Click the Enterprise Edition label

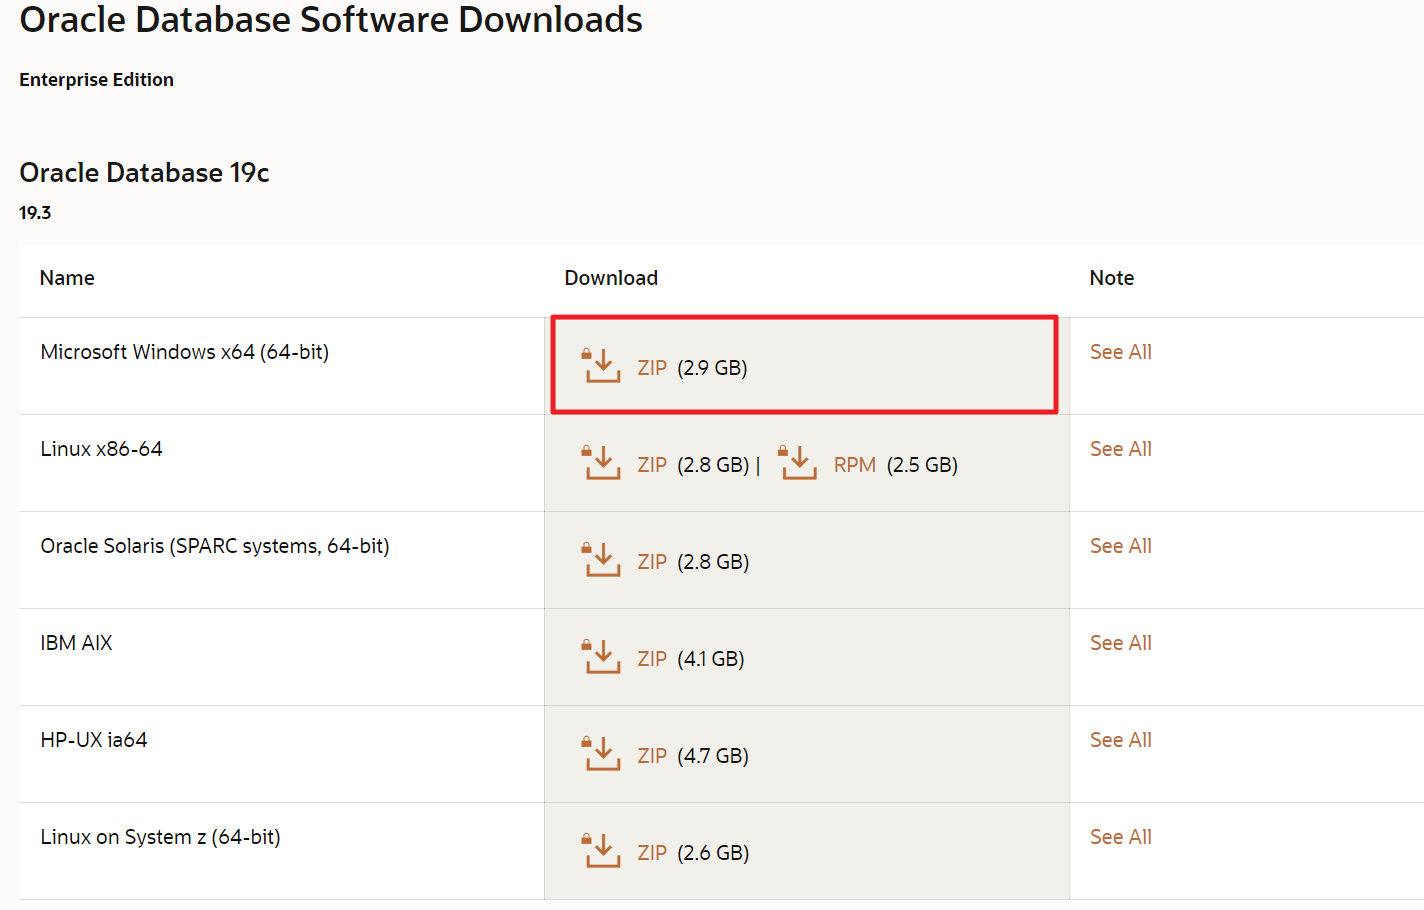click(97, 80)
